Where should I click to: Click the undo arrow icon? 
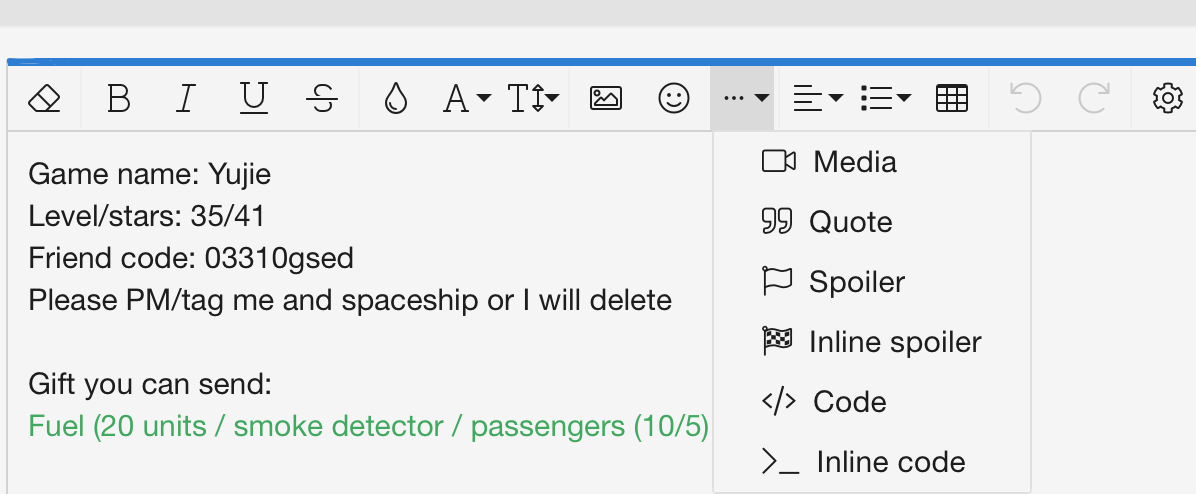[1025, 98]
